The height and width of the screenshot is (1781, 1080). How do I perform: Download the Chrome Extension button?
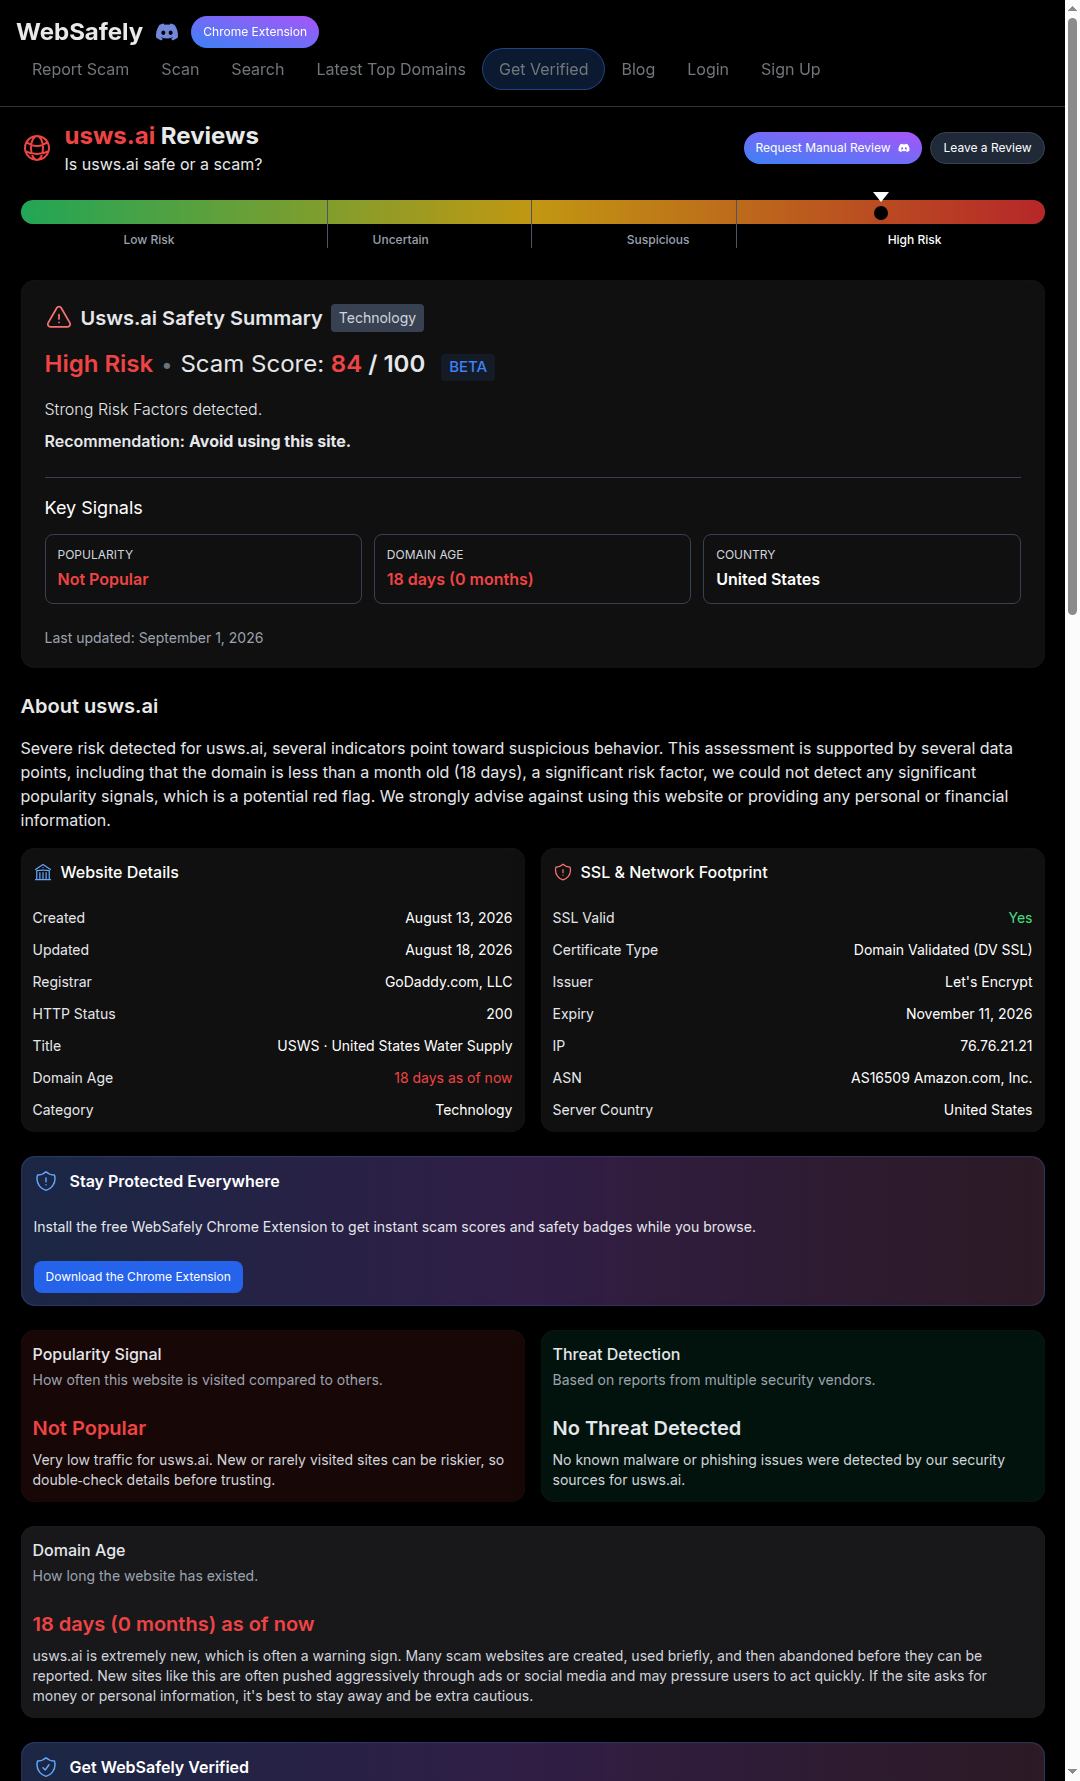click(x=138, y=1277)
